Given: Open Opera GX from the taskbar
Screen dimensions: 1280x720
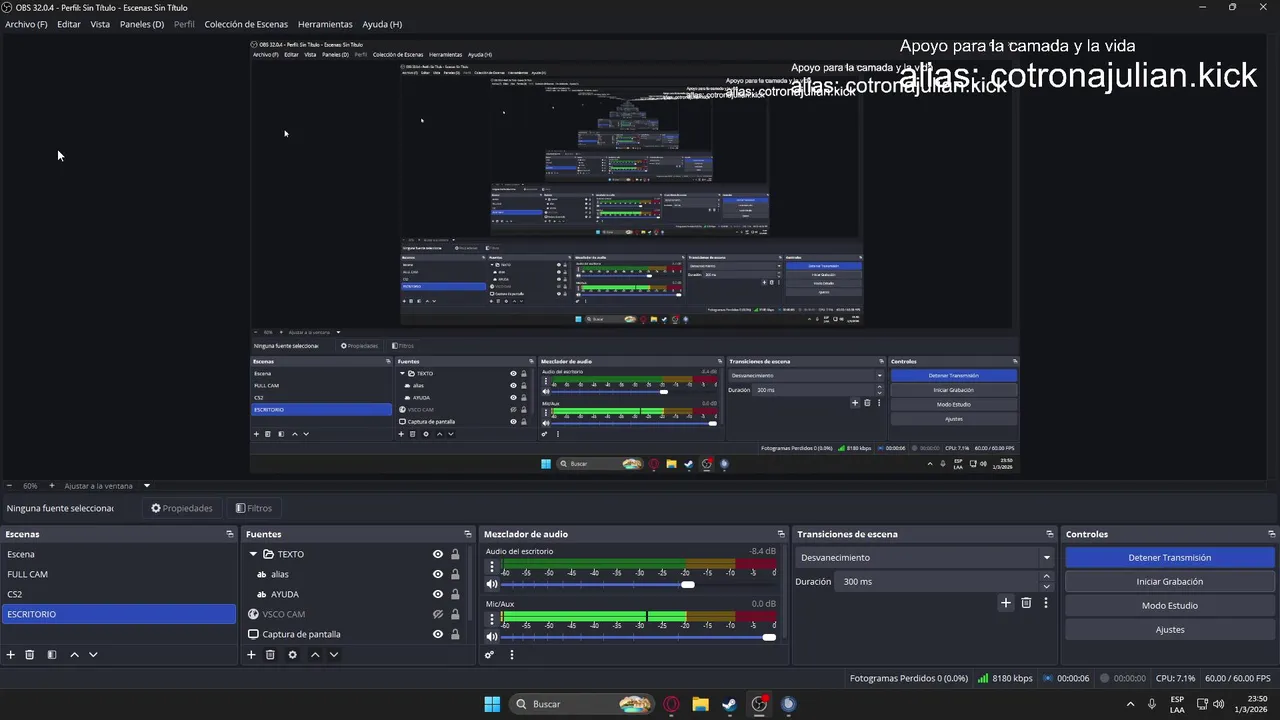Looking at the screenshot, I should (671, 704).
